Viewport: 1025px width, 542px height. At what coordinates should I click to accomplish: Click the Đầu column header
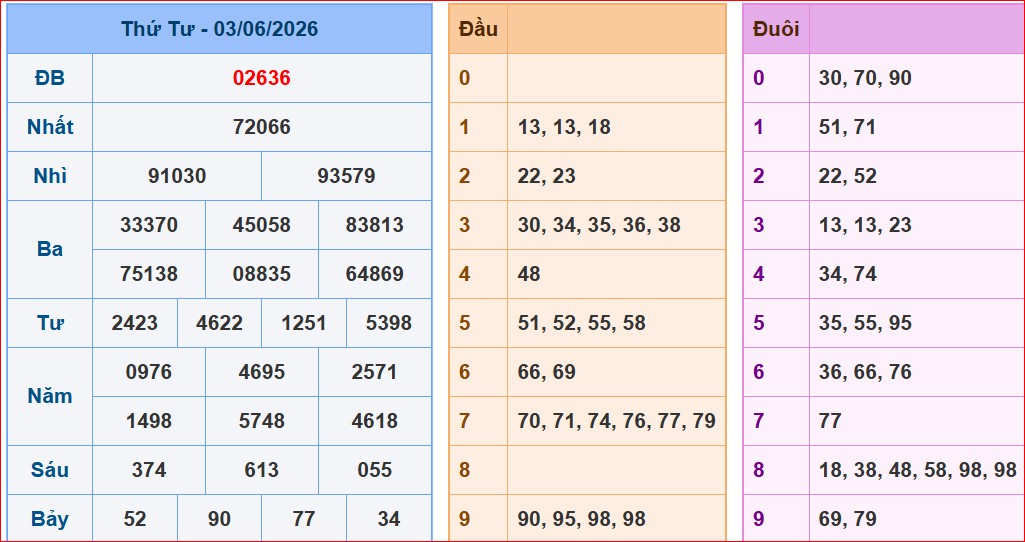click(478, 29)
